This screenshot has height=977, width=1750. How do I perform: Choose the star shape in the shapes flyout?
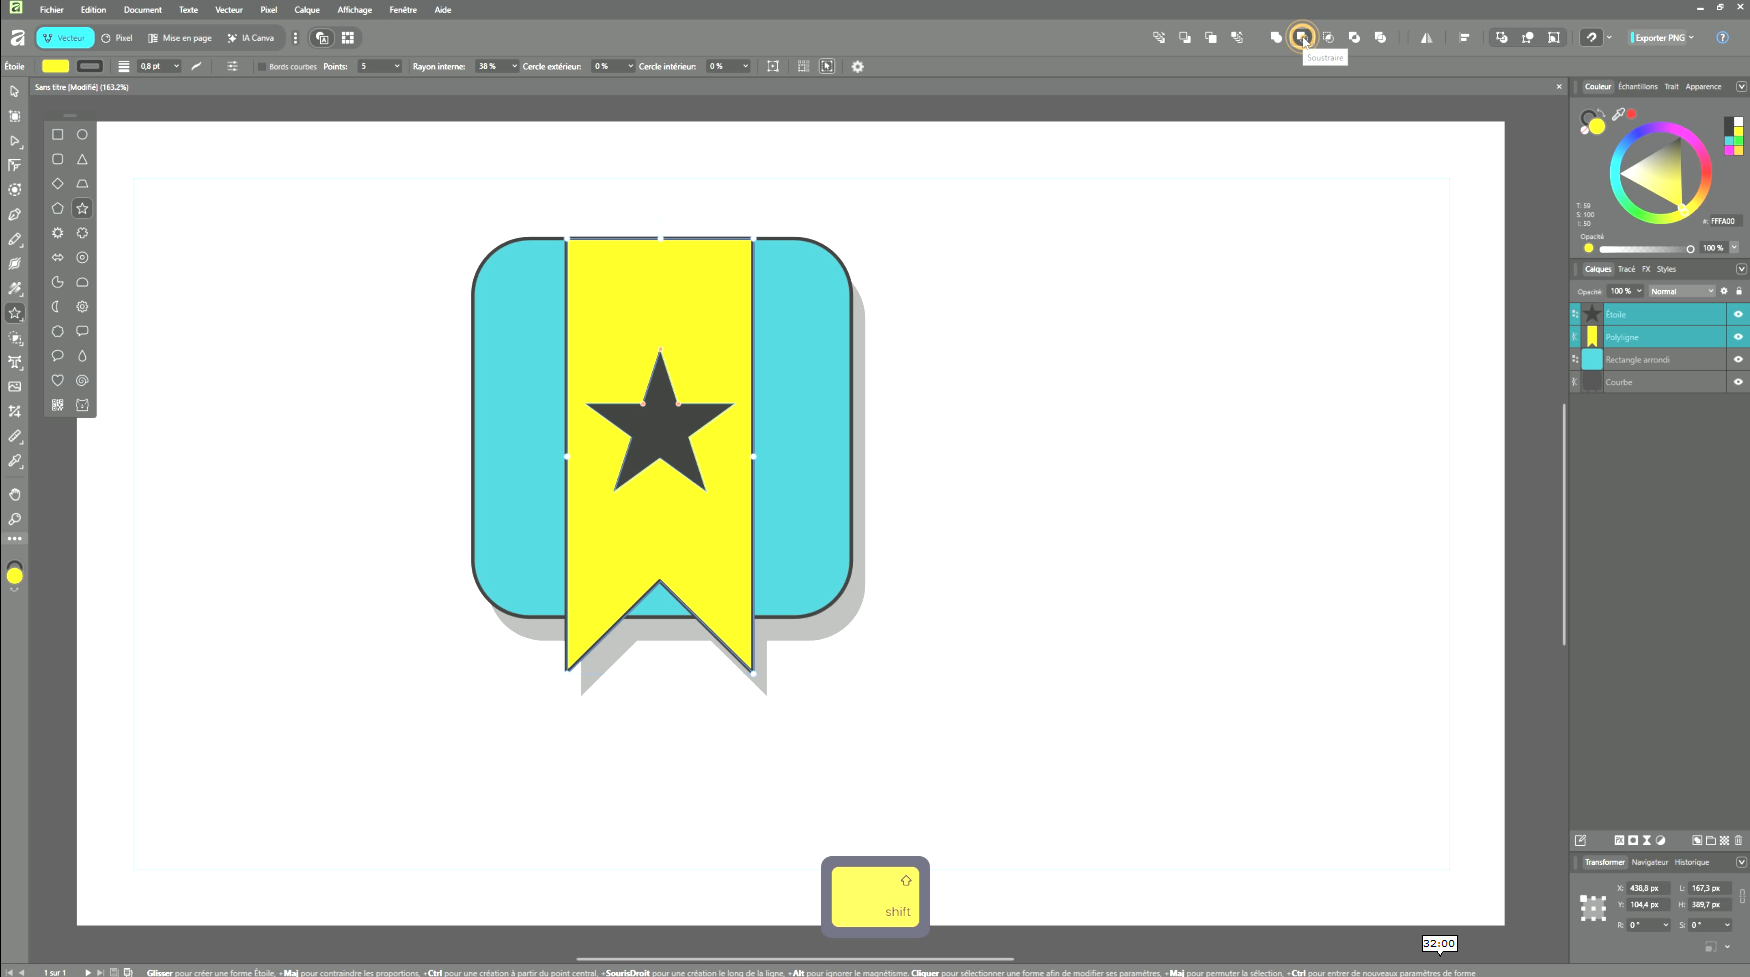82,208
